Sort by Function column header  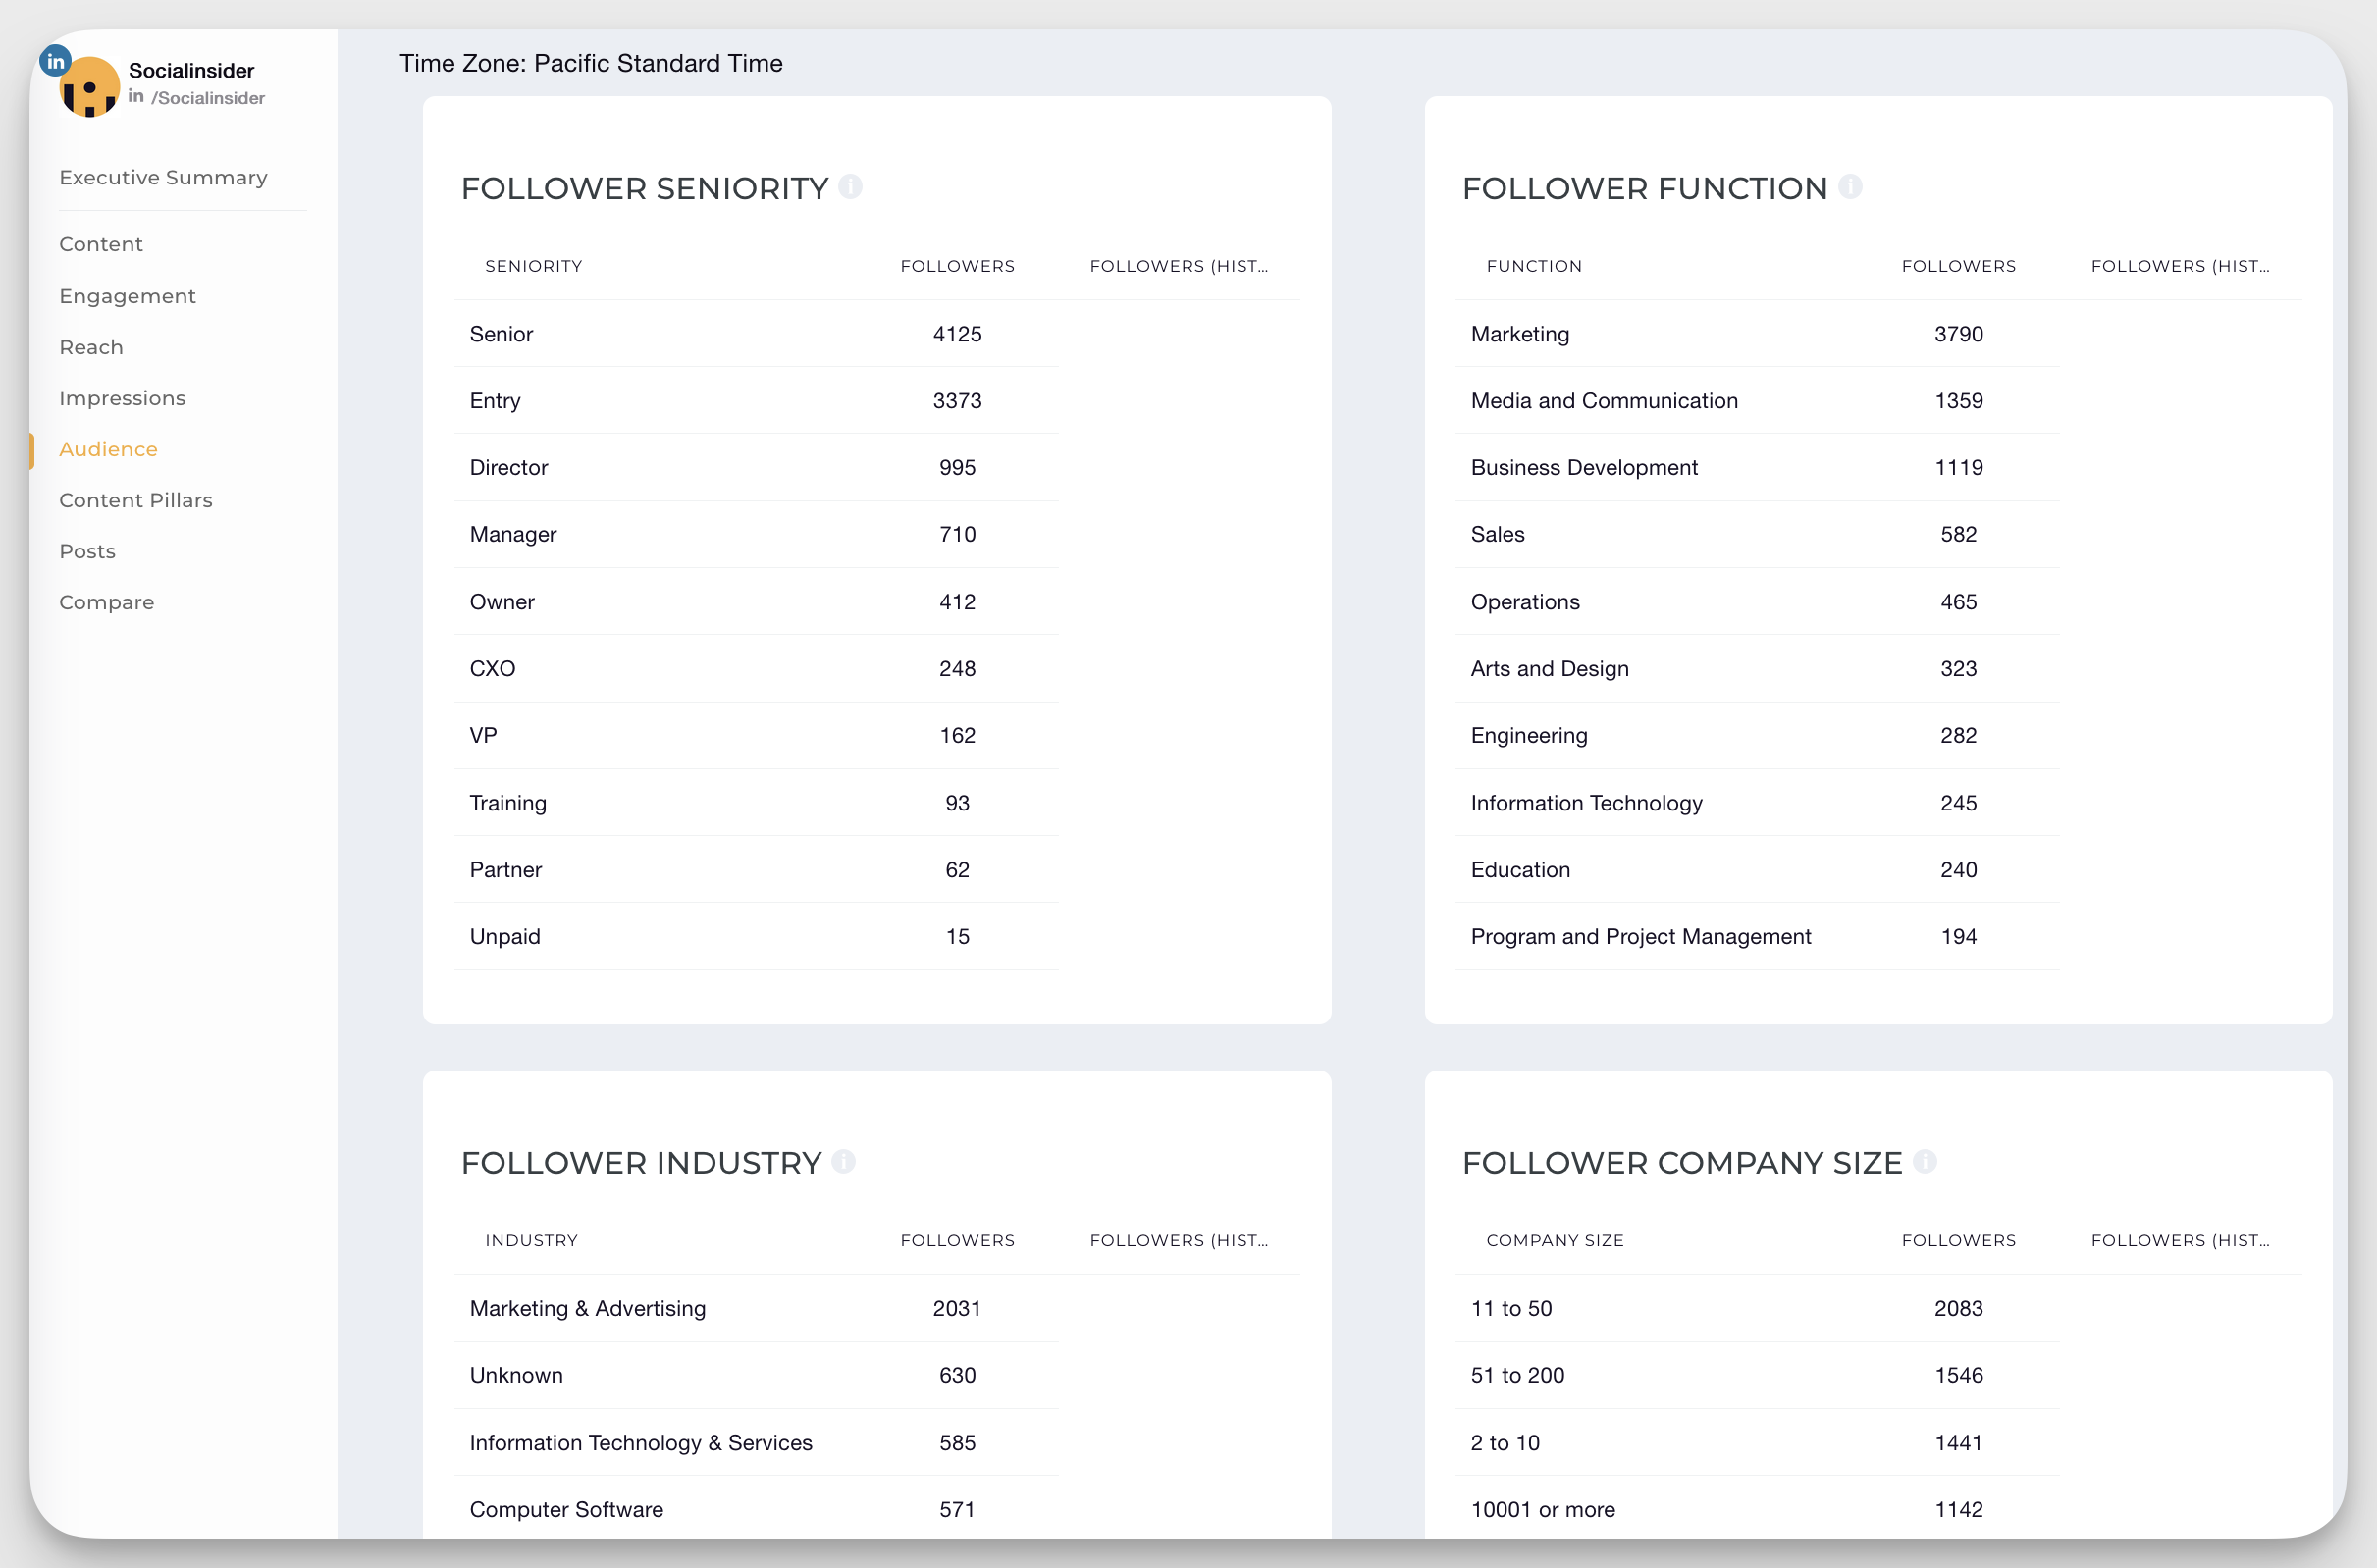1533,266
